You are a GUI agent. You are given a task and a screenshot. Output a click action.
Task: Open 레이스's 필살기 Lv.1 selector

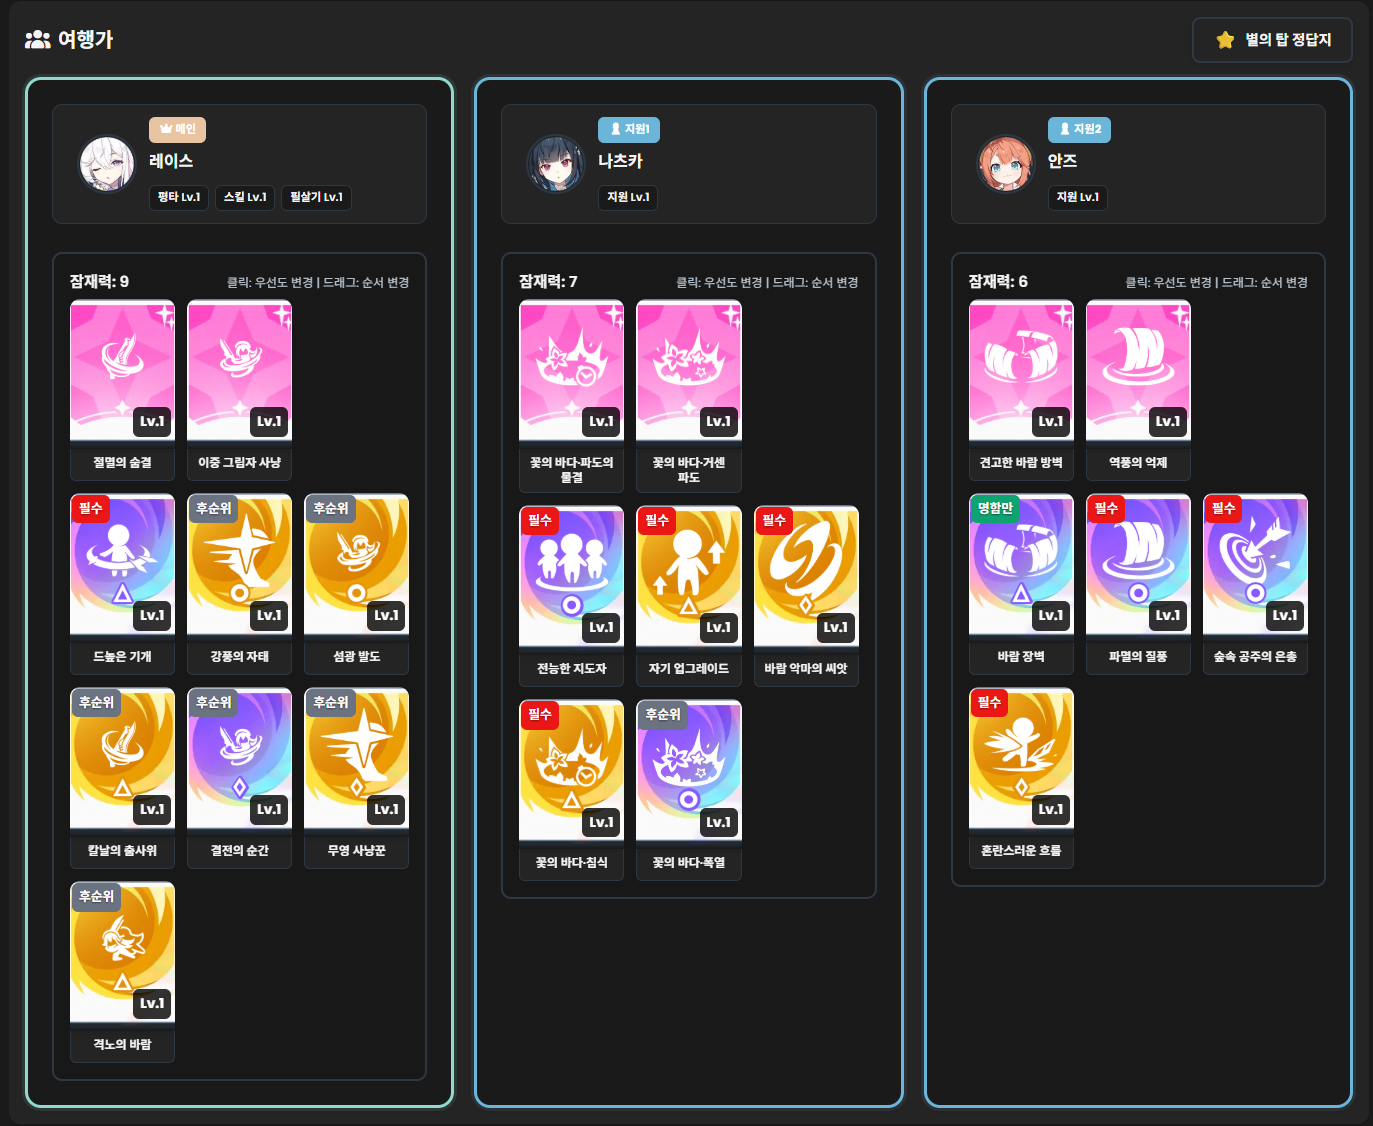tap(316, 197)
